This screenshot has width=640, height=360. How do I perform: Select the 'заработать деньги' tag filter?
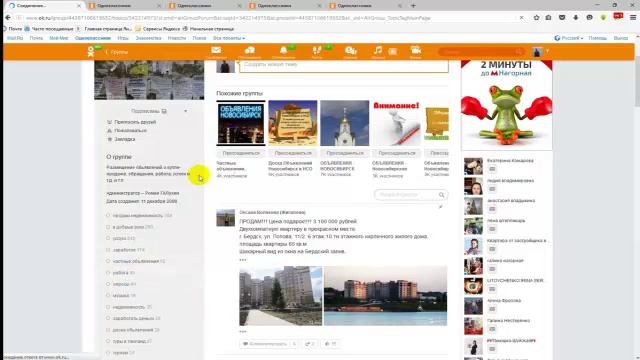coord(133,318)
